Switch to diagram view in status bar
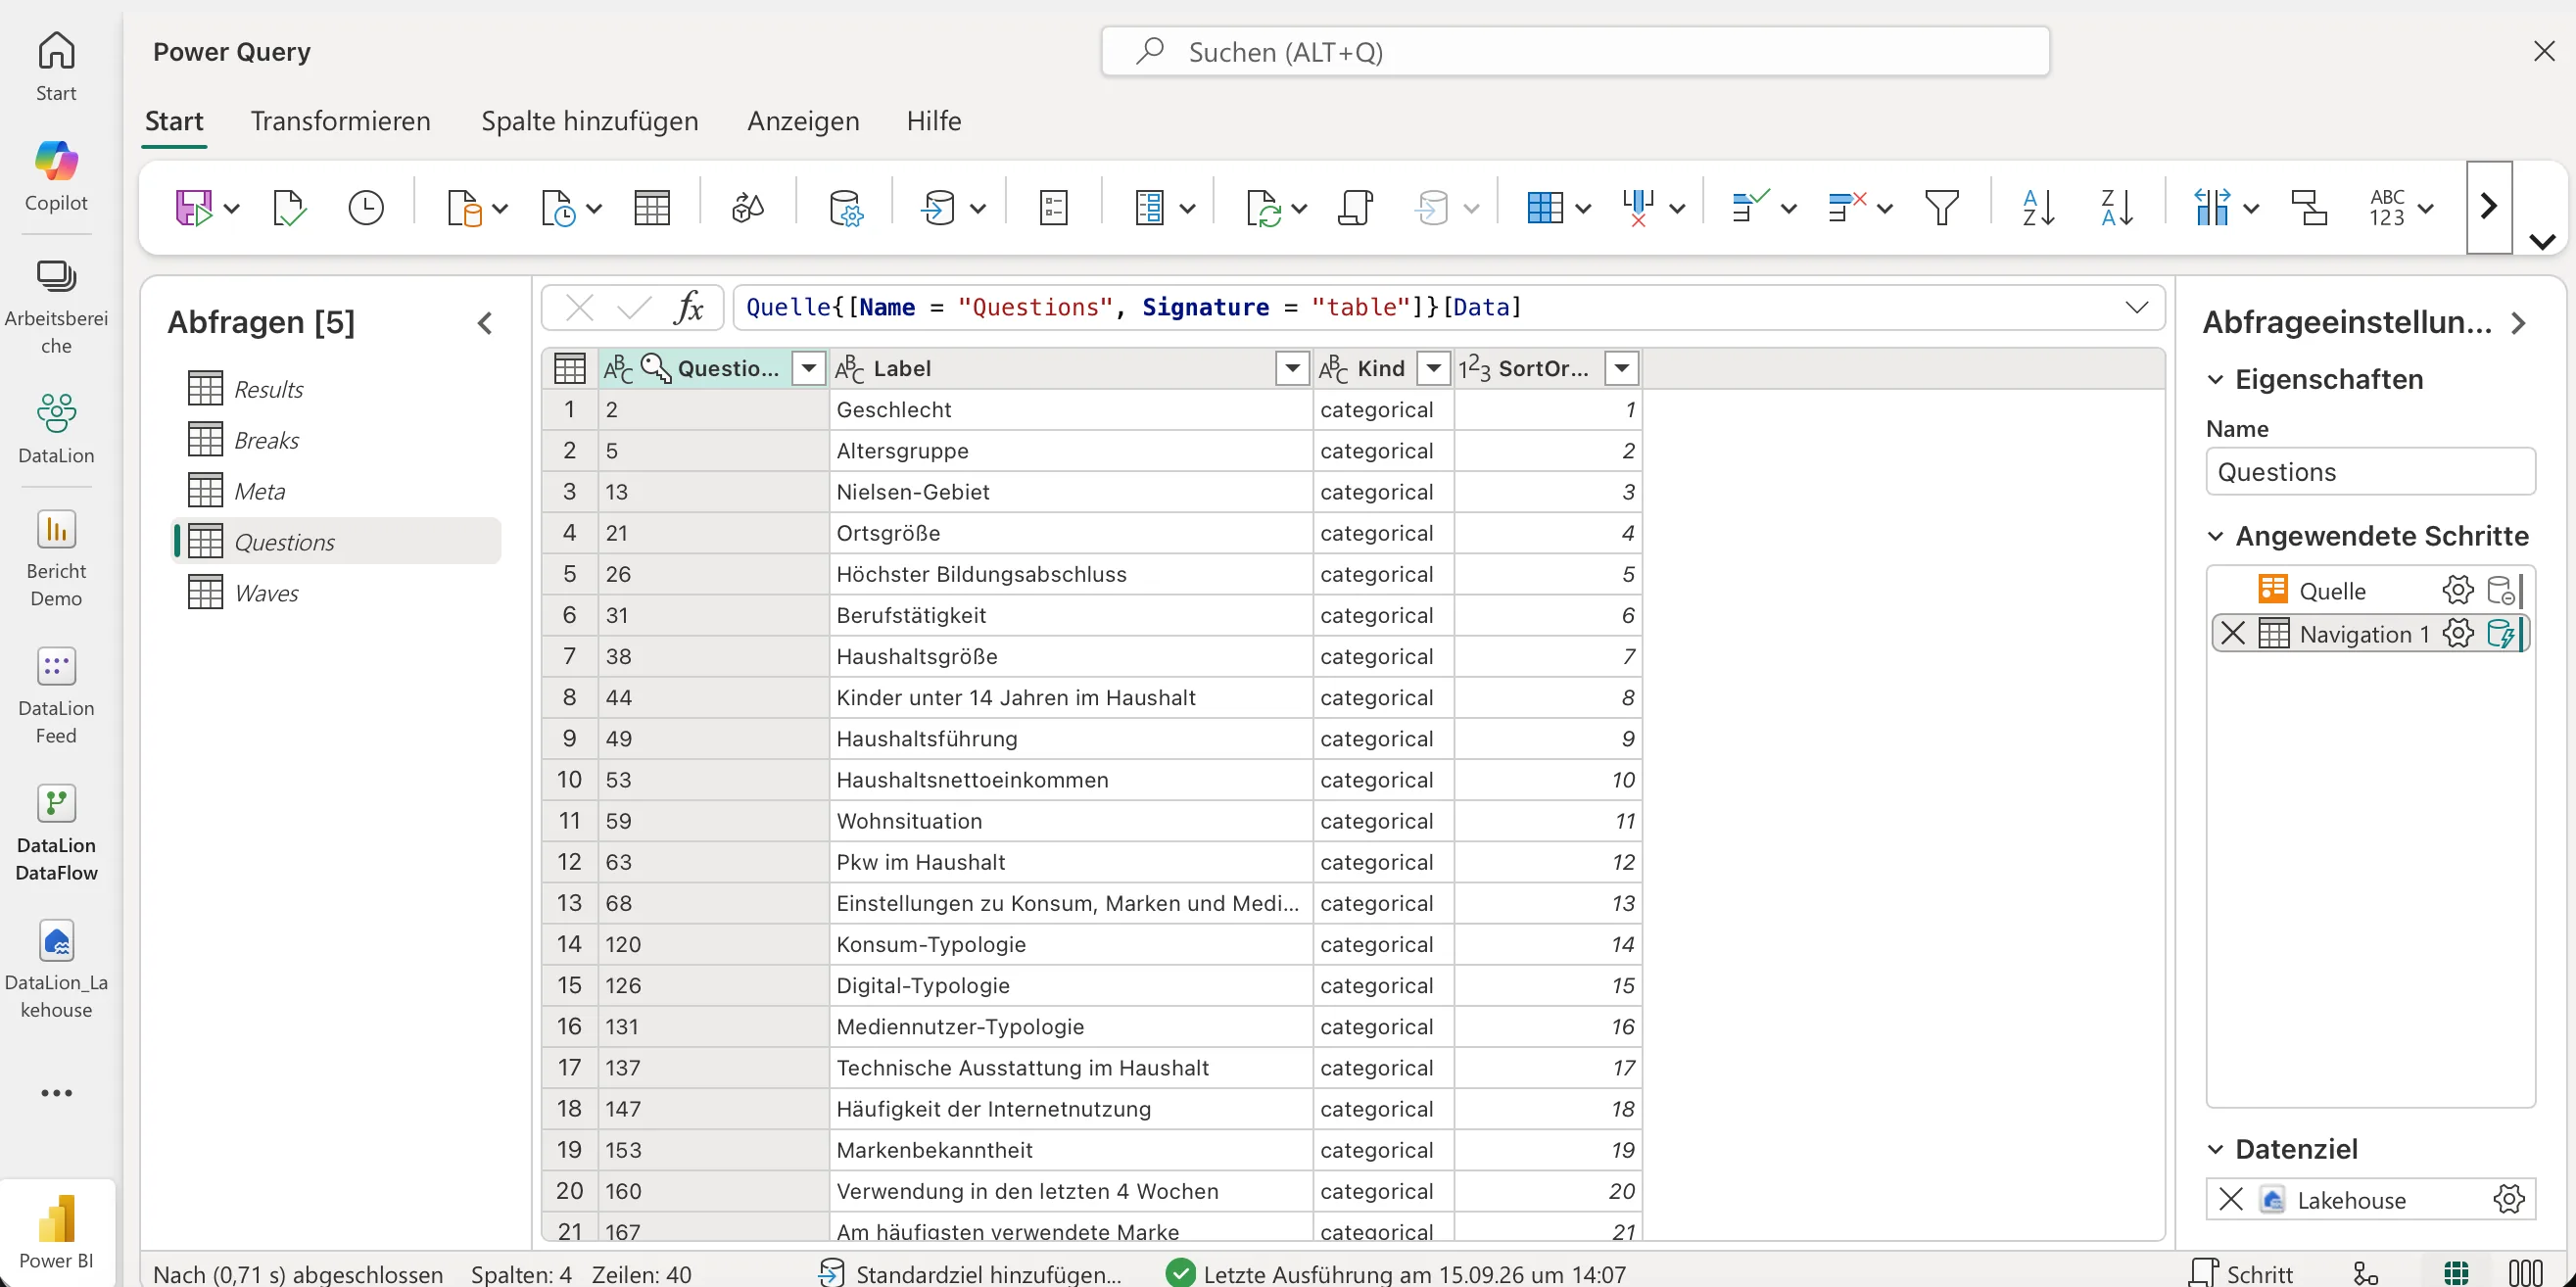Image resolution: width=2576 pixels, height=1287 pixels. click(2365, 1273)
